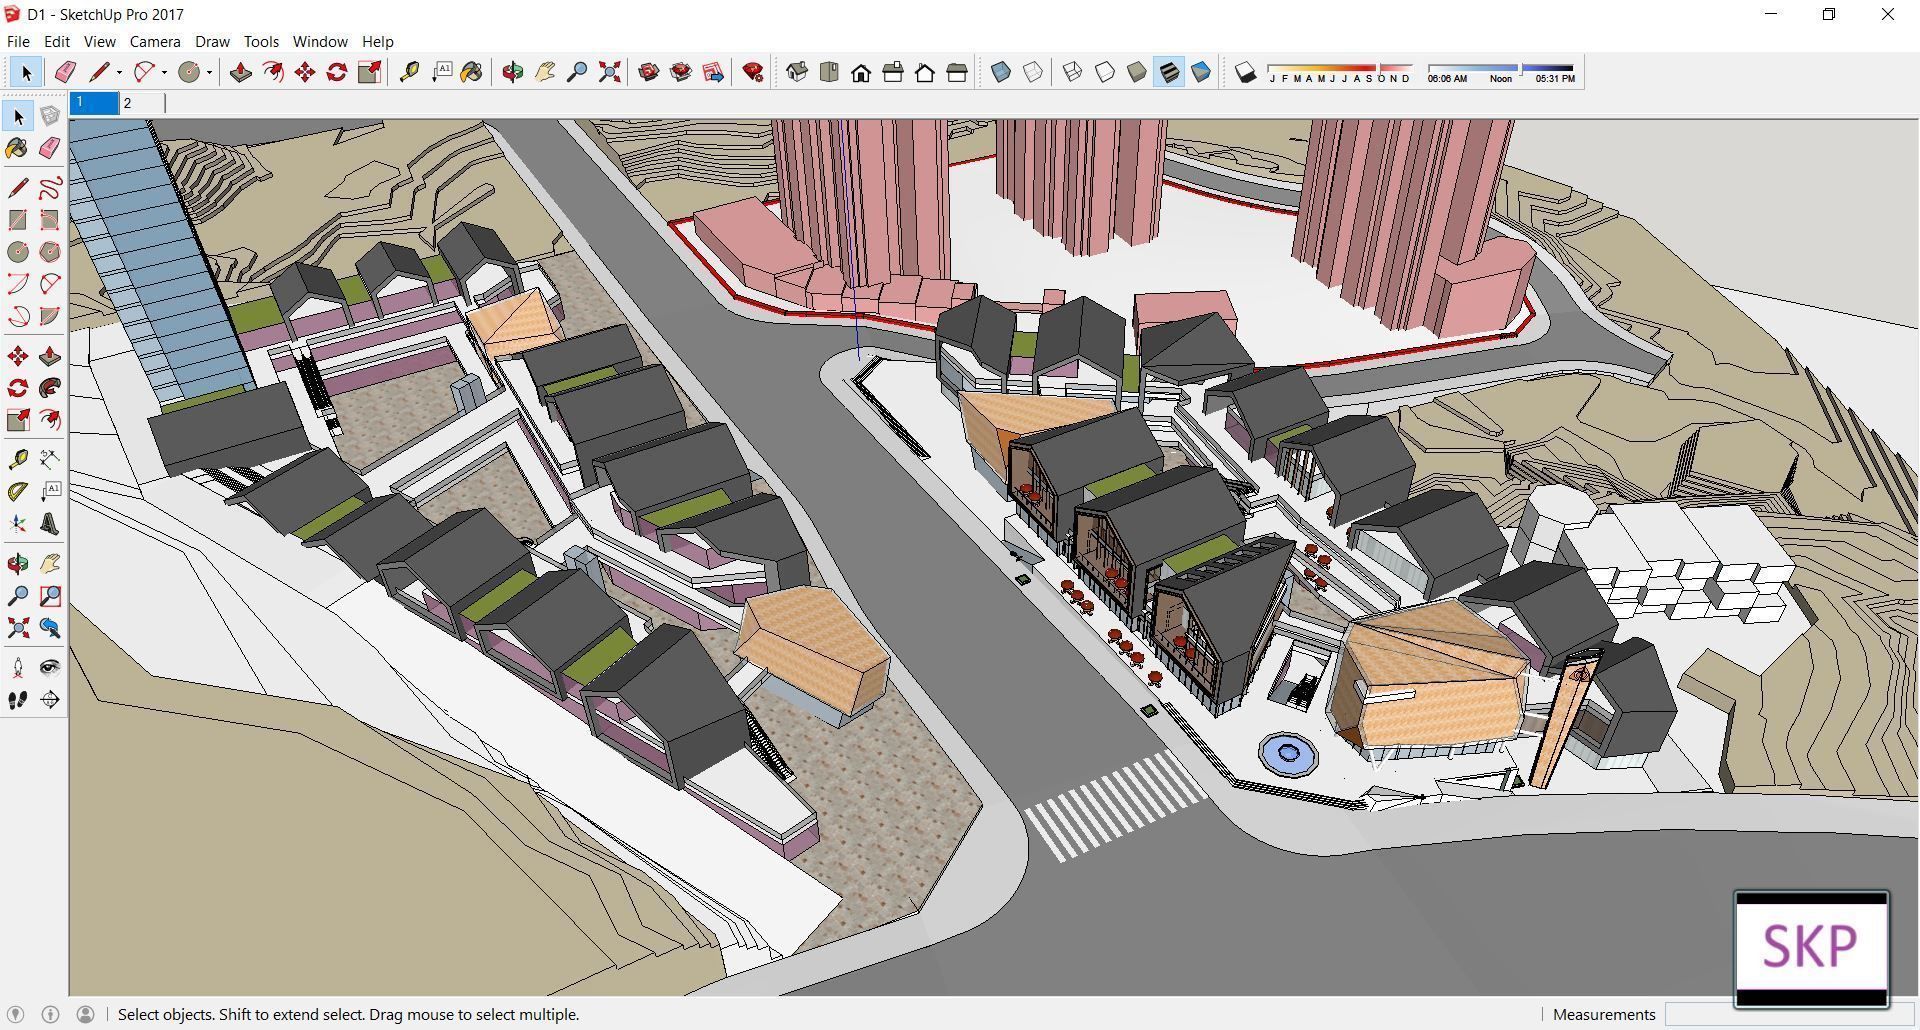The image size is (1920, 1030).
Task: Select the Make Component tool in side panel
Action: [x=50, y=116]
